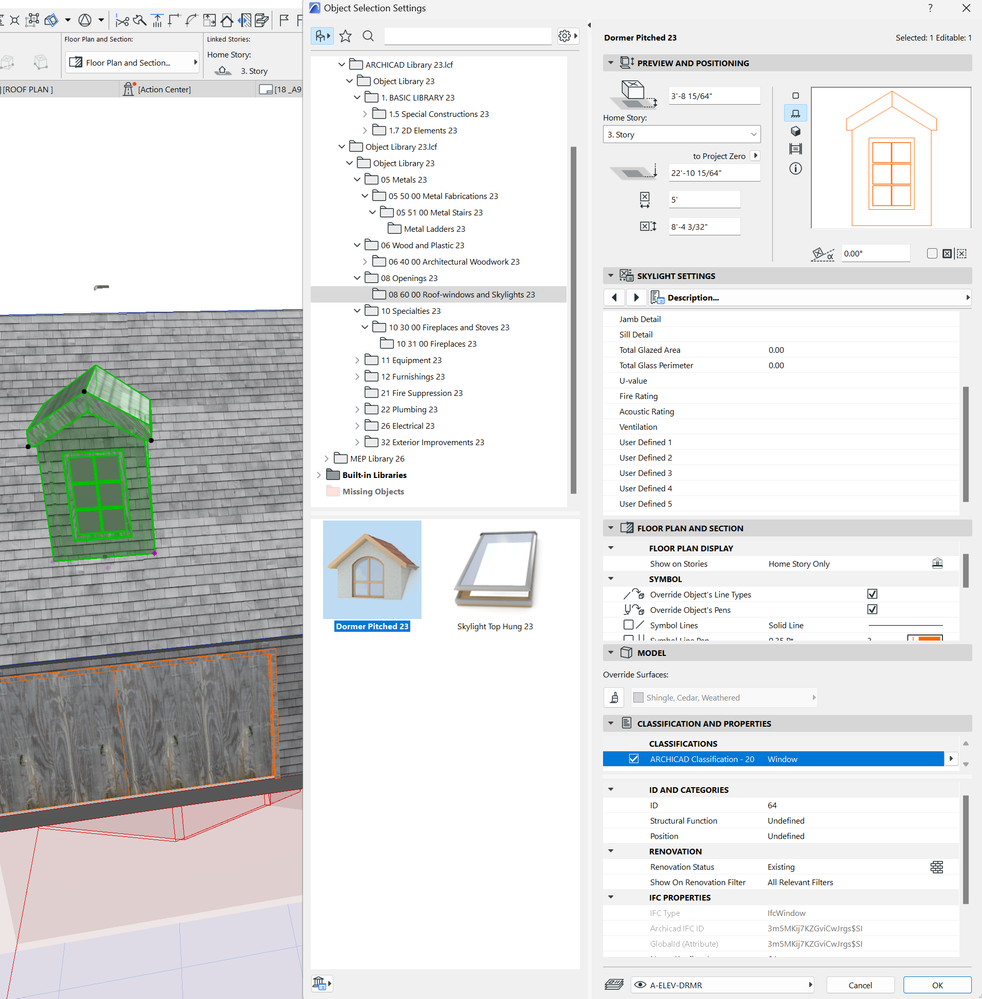Viewport: 982px width, 999px height.
Task: Collapse the Preview and Positioning panel
Action: (x=610, y=63)
